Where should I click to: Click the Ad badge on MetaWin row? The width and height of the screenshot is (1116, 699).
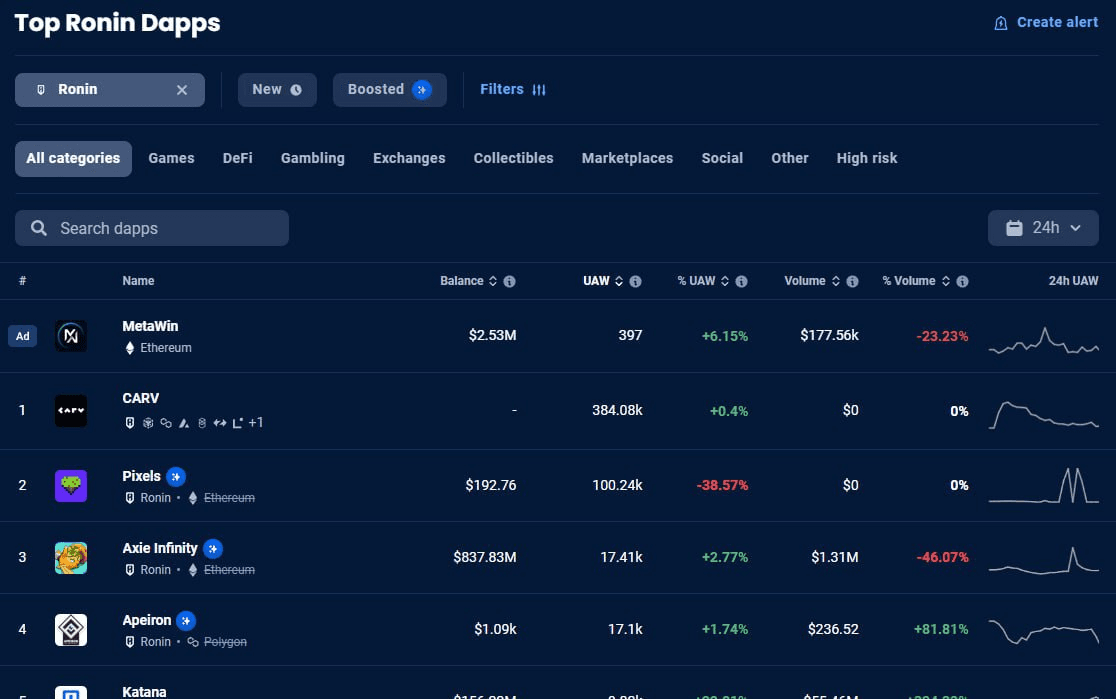[23, 336]
